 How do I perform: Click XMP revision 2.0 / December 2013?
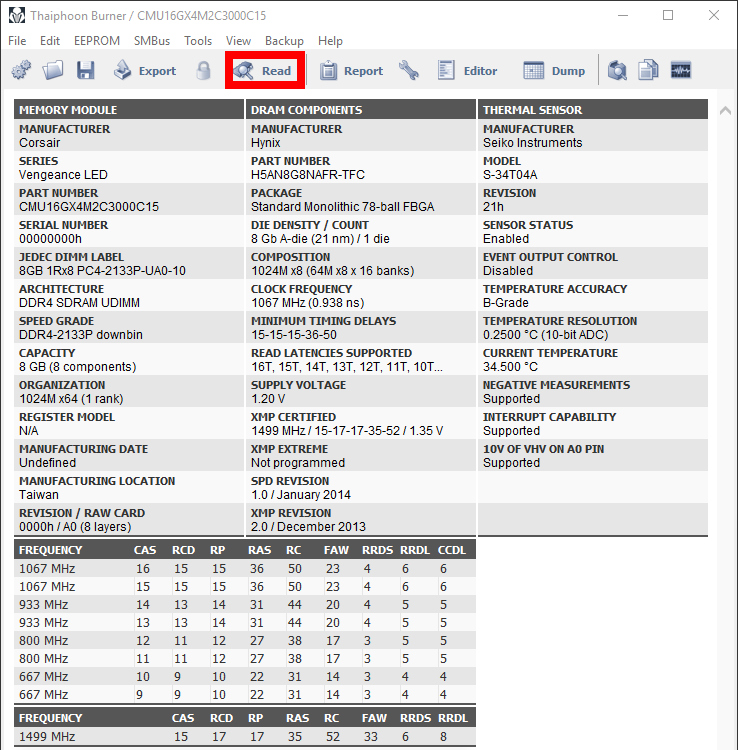308,527
